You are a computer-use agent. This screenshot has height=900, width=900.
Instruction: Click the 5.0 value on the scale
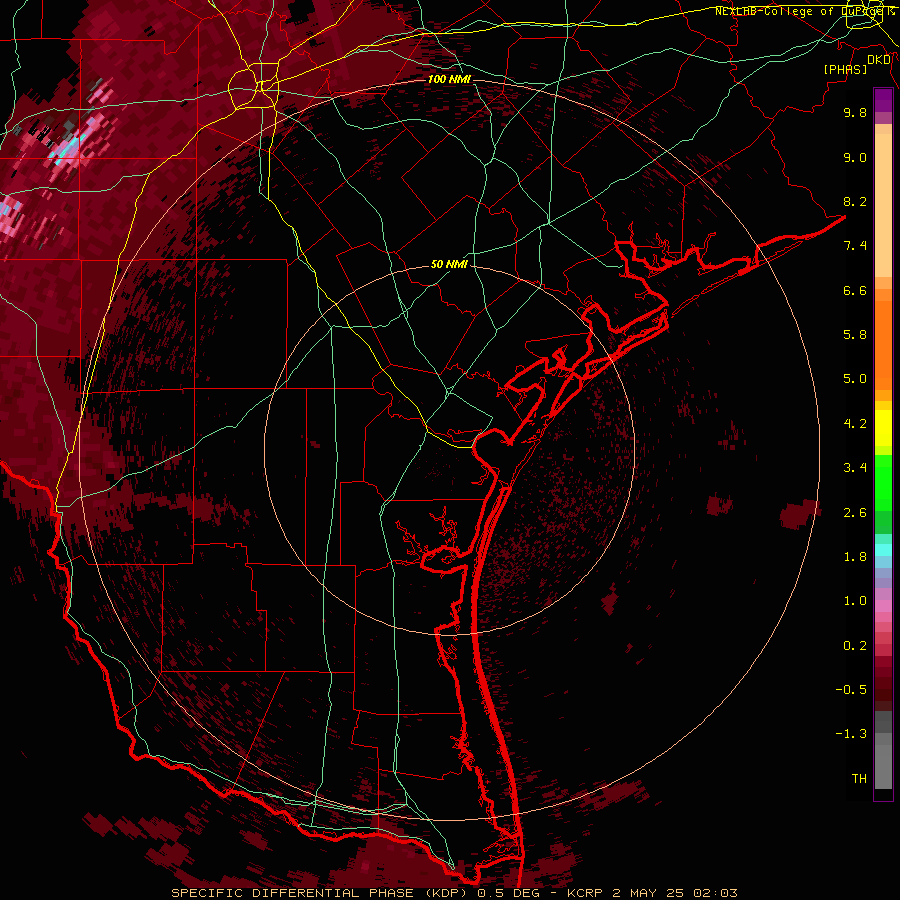coord(855,379)
